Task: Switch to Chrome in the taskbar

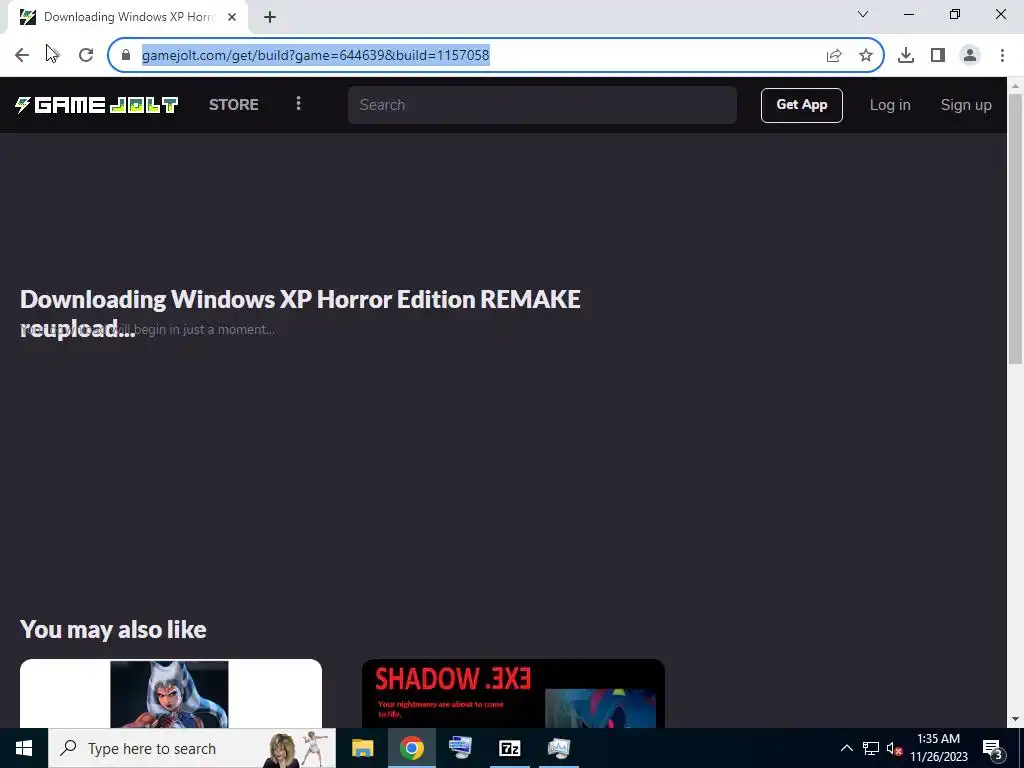Action: point(411,748)
